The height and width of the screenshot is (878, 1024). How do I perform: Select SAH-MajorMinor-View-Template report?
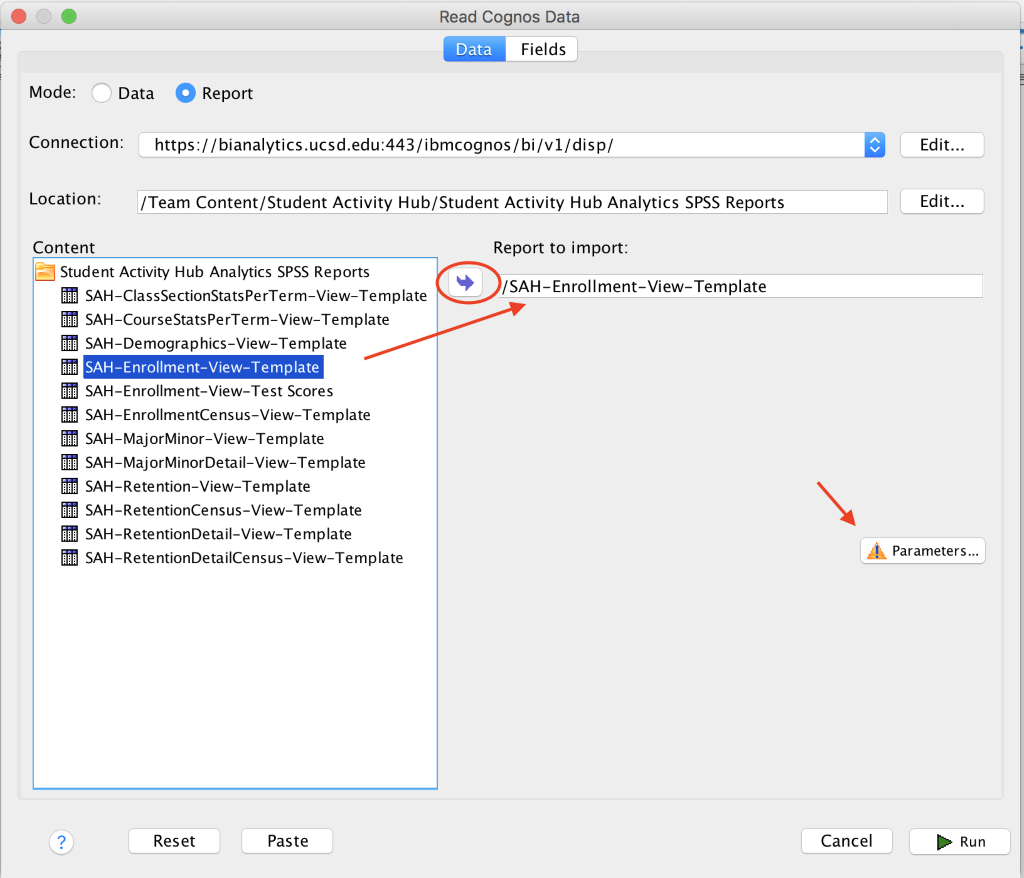tap(204, 438)
